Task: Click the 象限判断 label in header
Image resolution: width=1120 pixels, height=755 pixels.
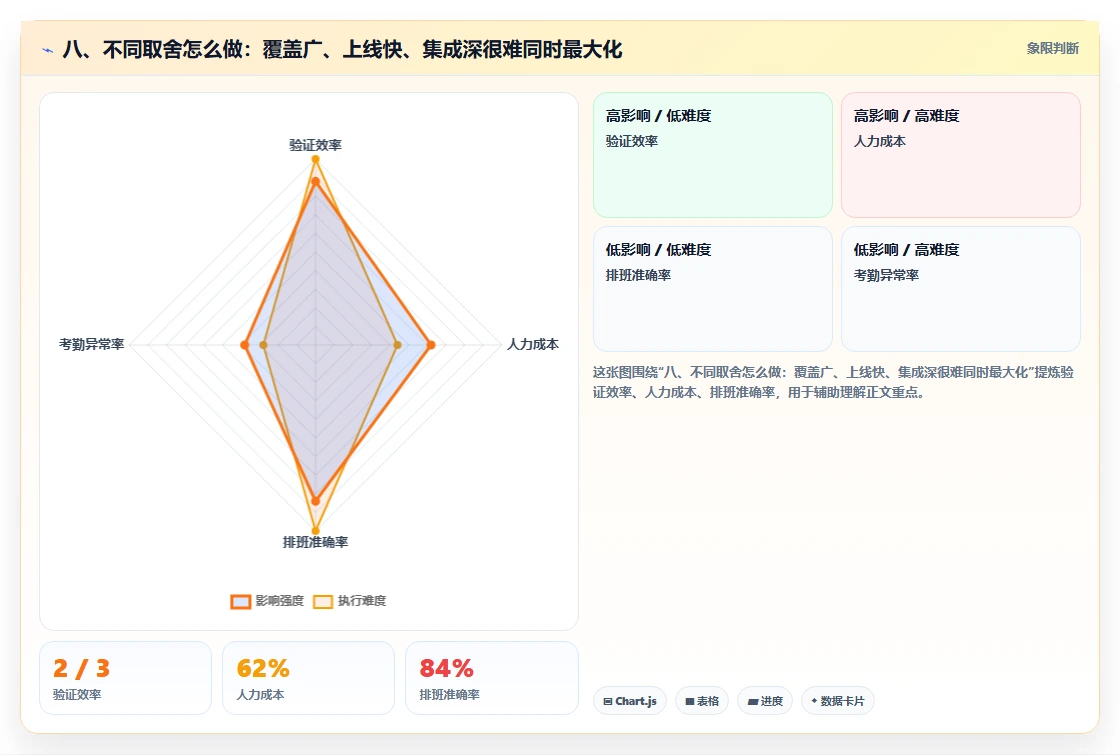Action: [1052, 49]
